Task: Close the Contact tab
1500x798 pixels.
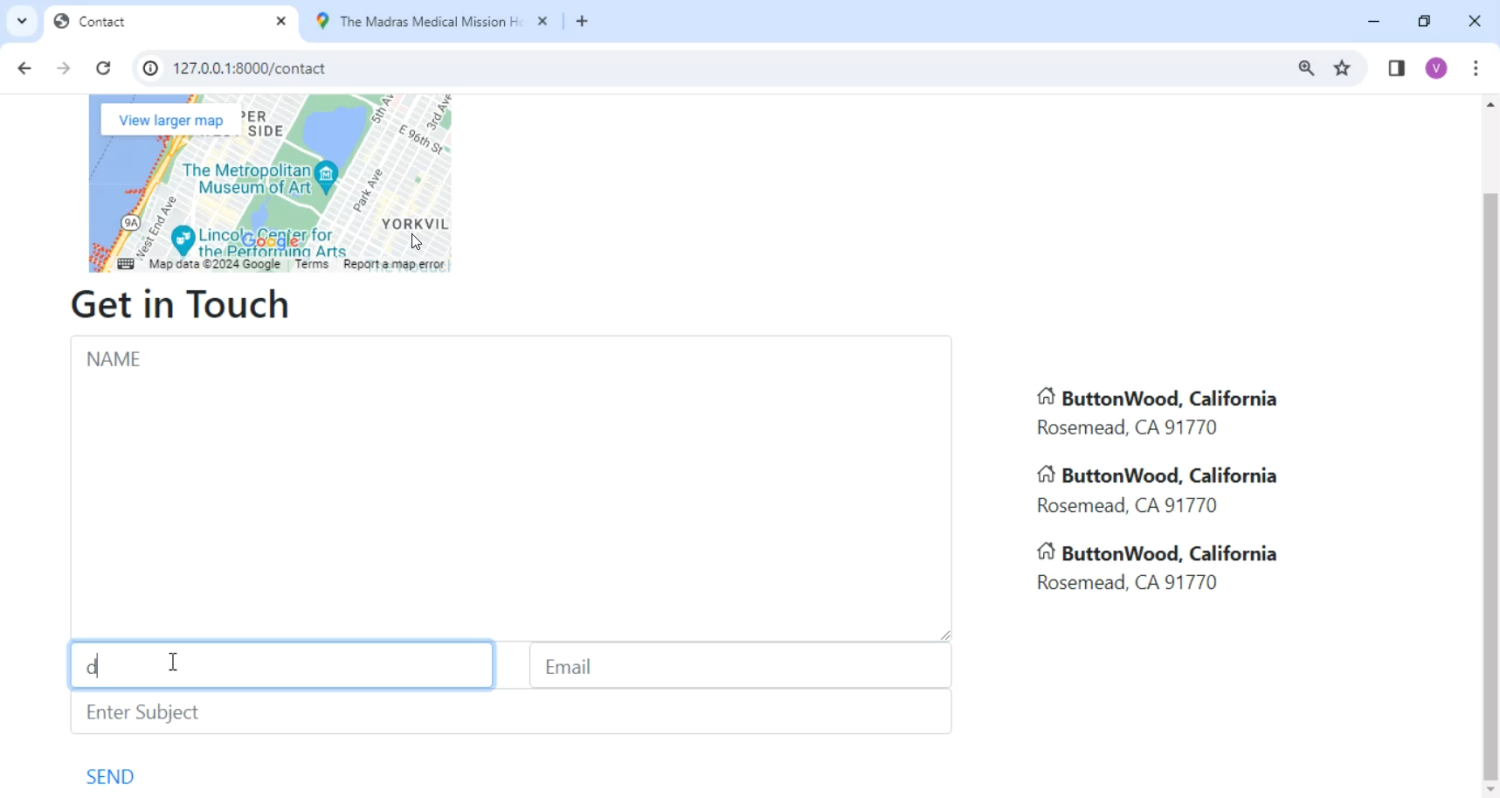Action: (x=281, y=21)
